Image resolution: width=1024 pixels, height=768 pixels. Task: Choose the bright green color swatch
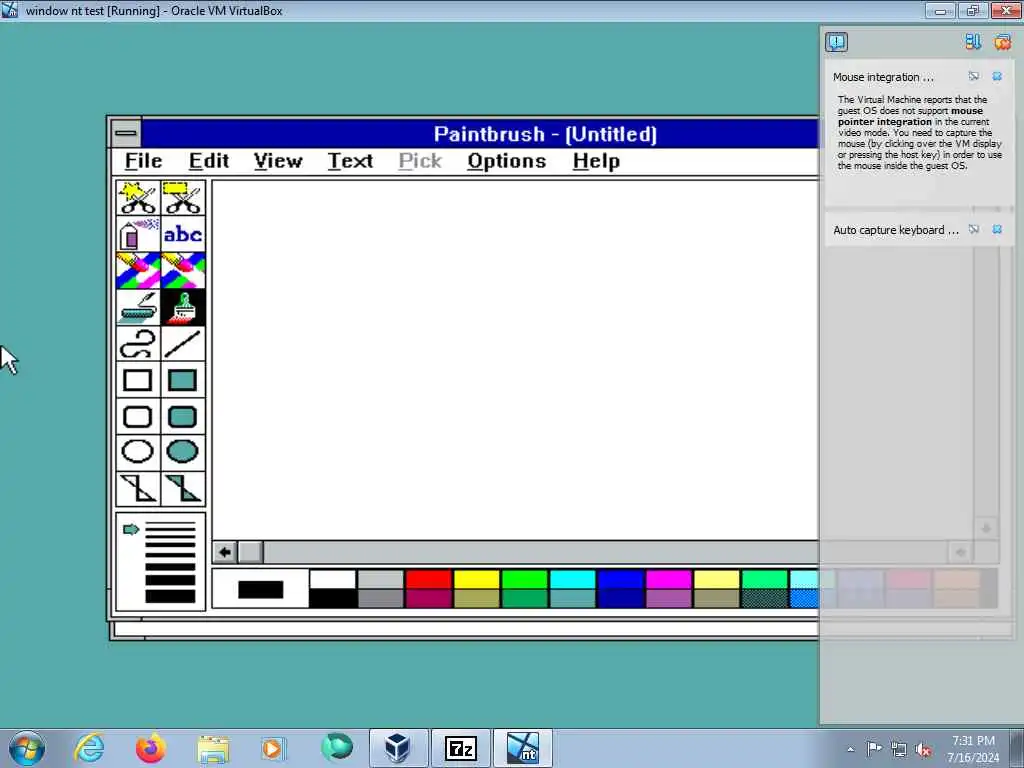(524, 579)
